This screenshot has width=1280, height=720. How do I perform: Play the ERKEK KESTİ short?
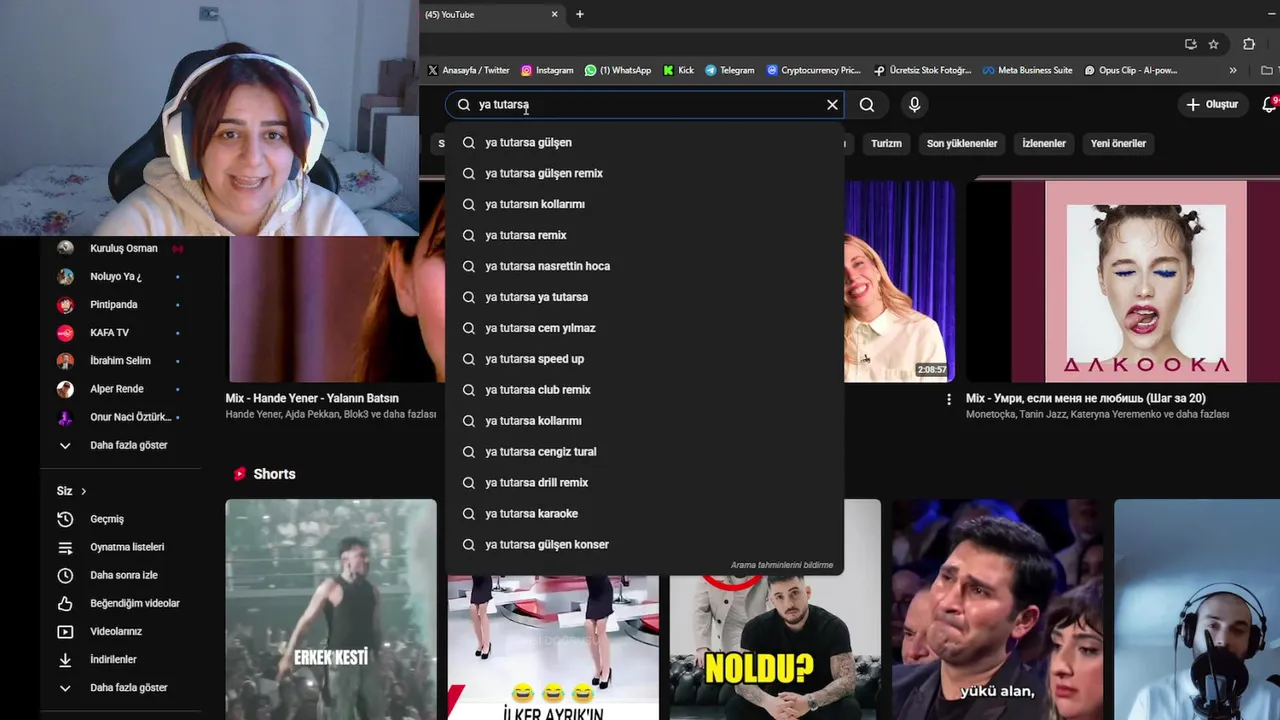tap(331, 609)
